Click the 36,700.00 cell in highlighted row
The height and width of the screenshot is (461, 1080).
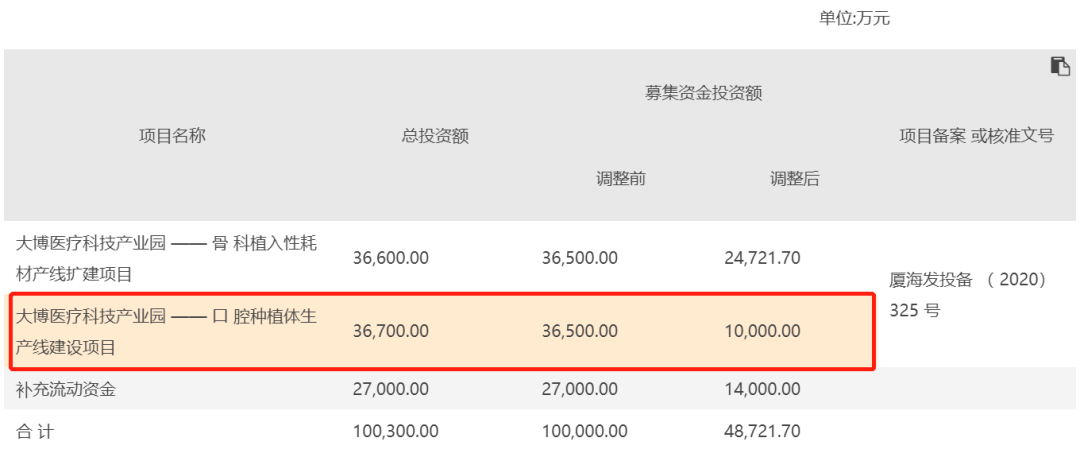tap(391, 331)
